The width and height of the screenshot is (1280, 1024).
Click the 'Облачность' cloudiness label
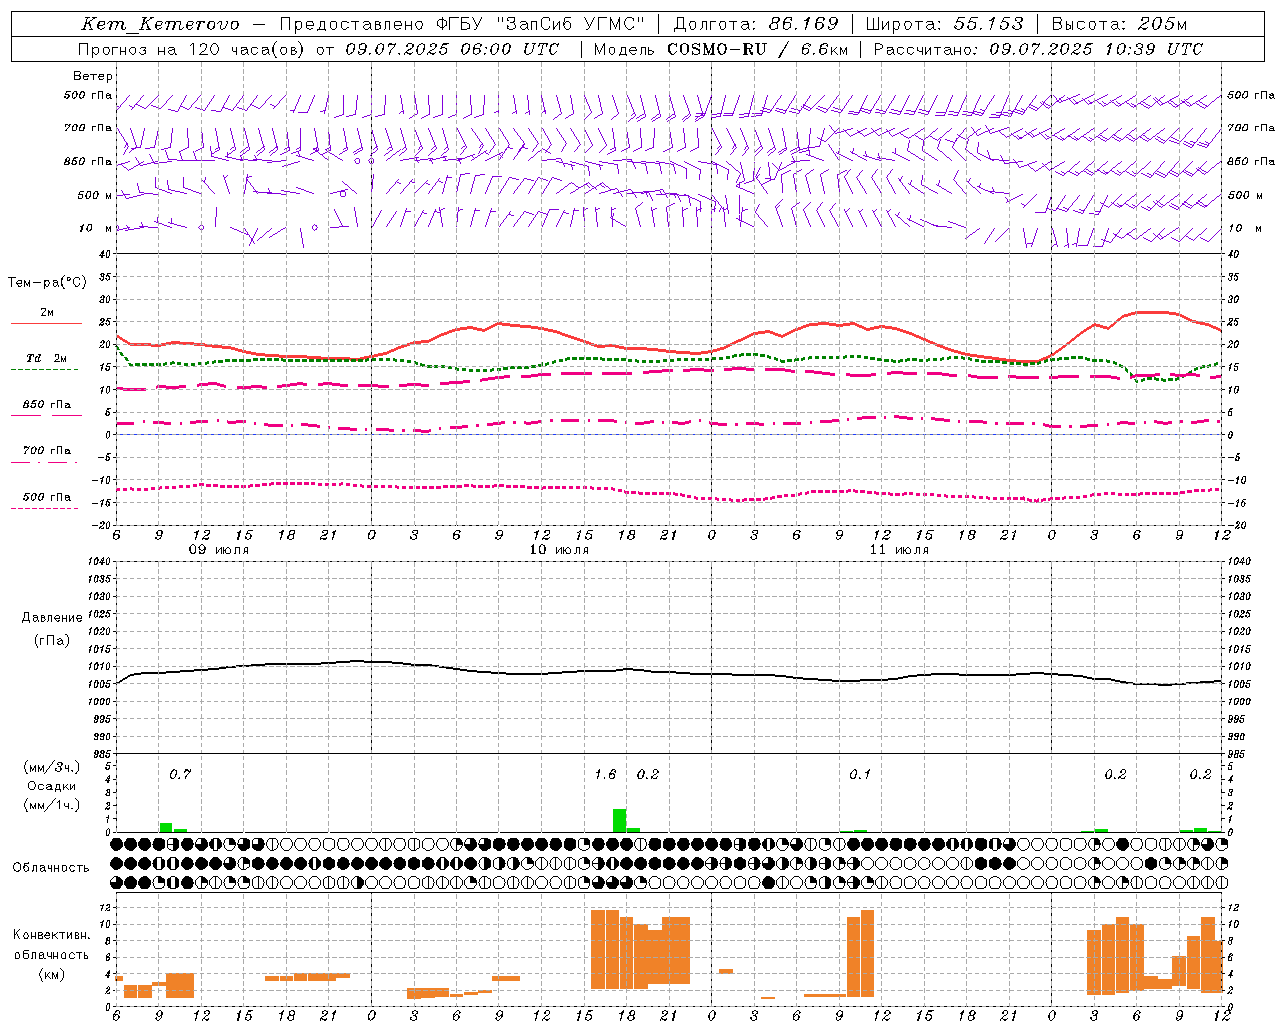point(51,867)
